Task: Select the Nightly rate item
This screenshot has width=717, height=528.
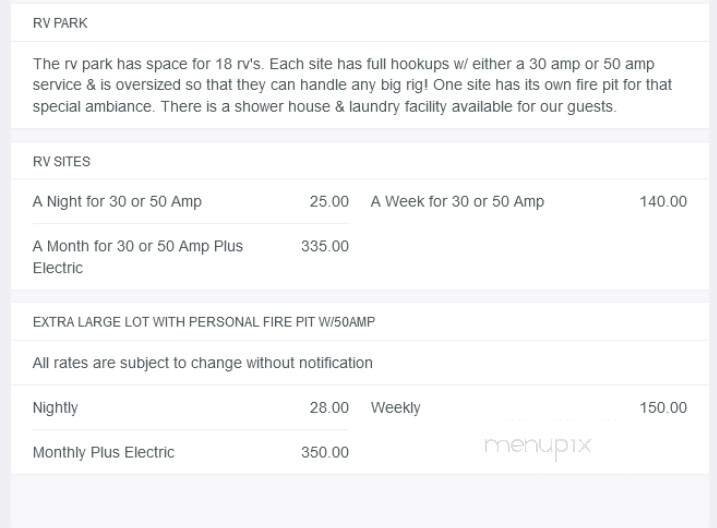Action: (55, 408)
